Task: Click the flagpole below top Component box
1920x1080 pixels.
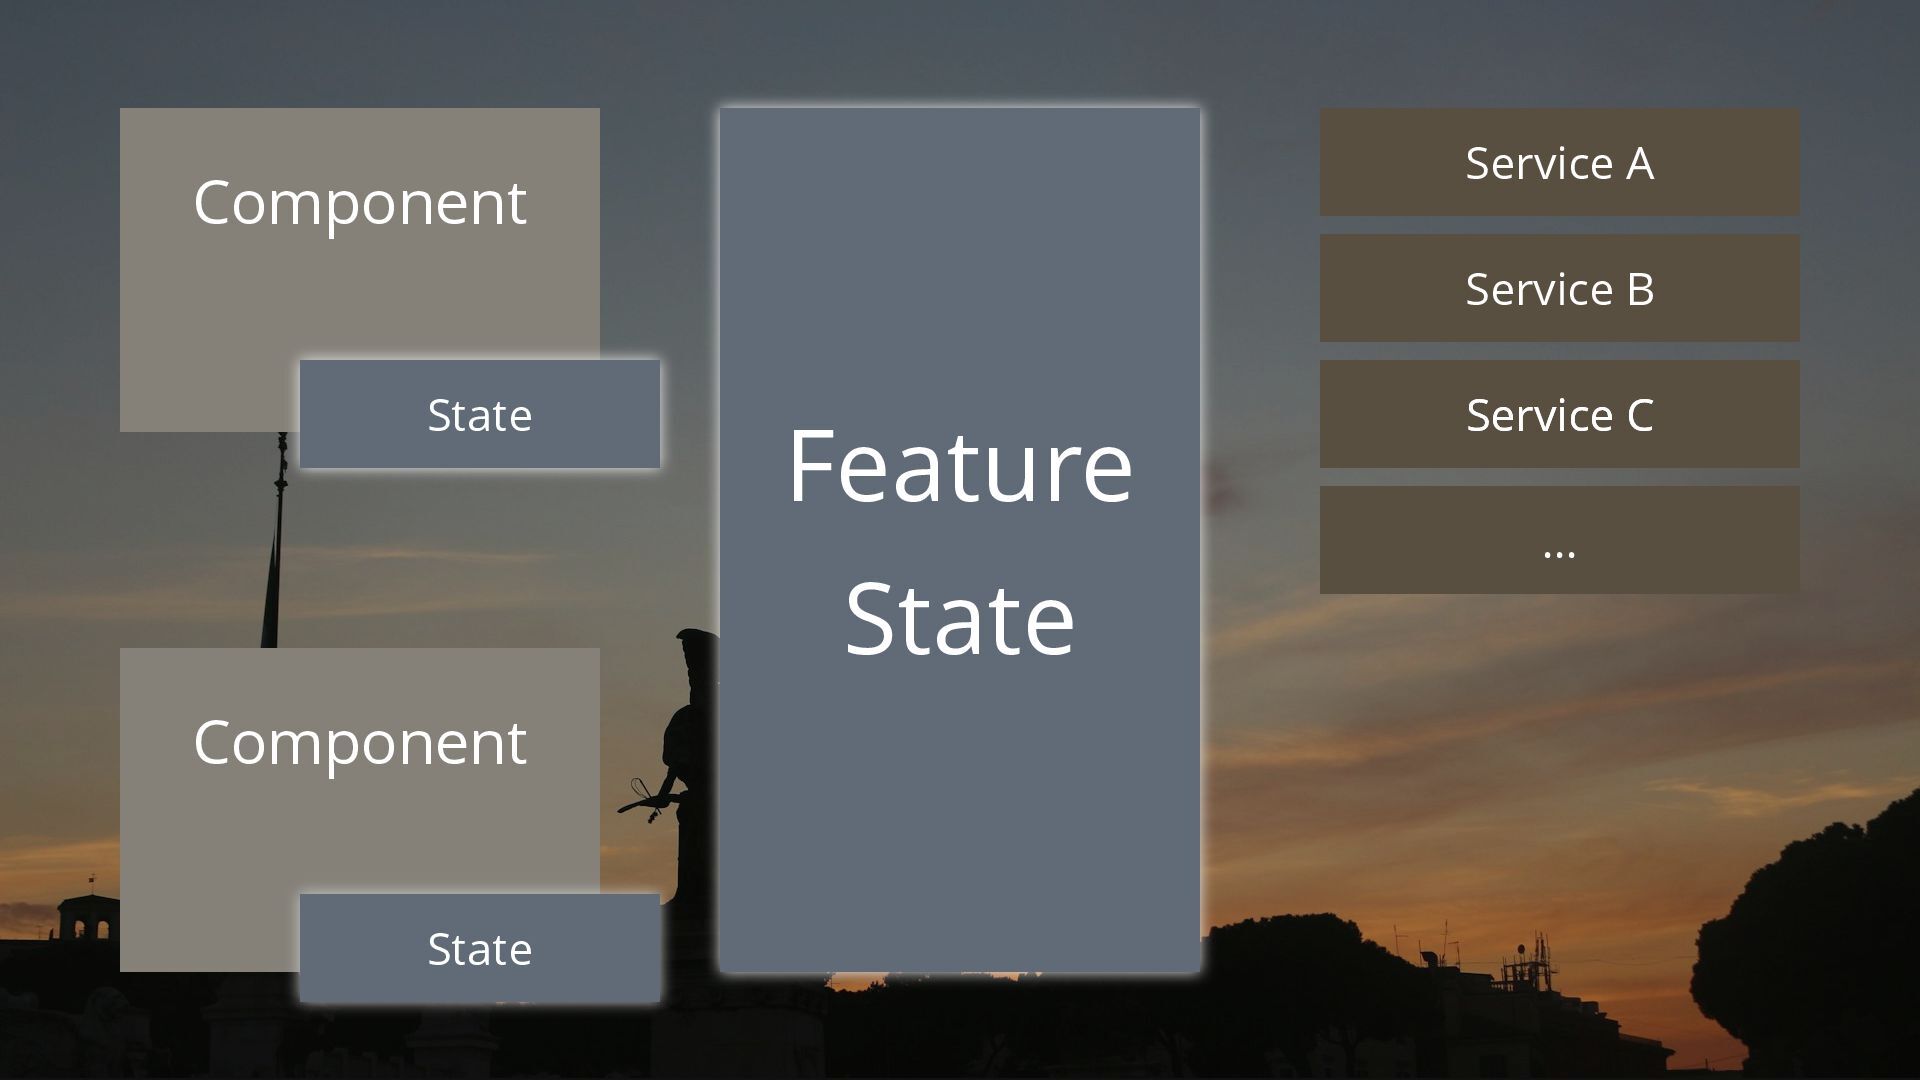Action: (276, 540)
